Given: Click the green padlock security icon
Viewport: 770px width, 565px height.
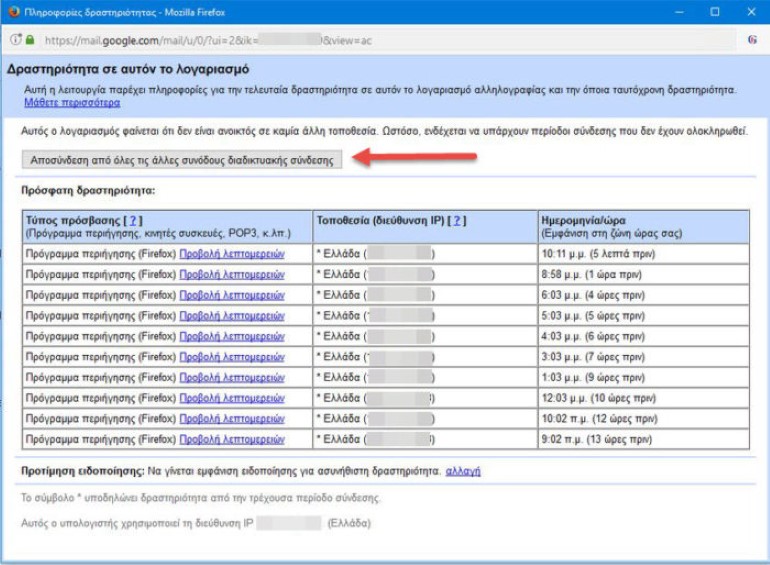Looking at the screenshot, I should tap(29, 40).
